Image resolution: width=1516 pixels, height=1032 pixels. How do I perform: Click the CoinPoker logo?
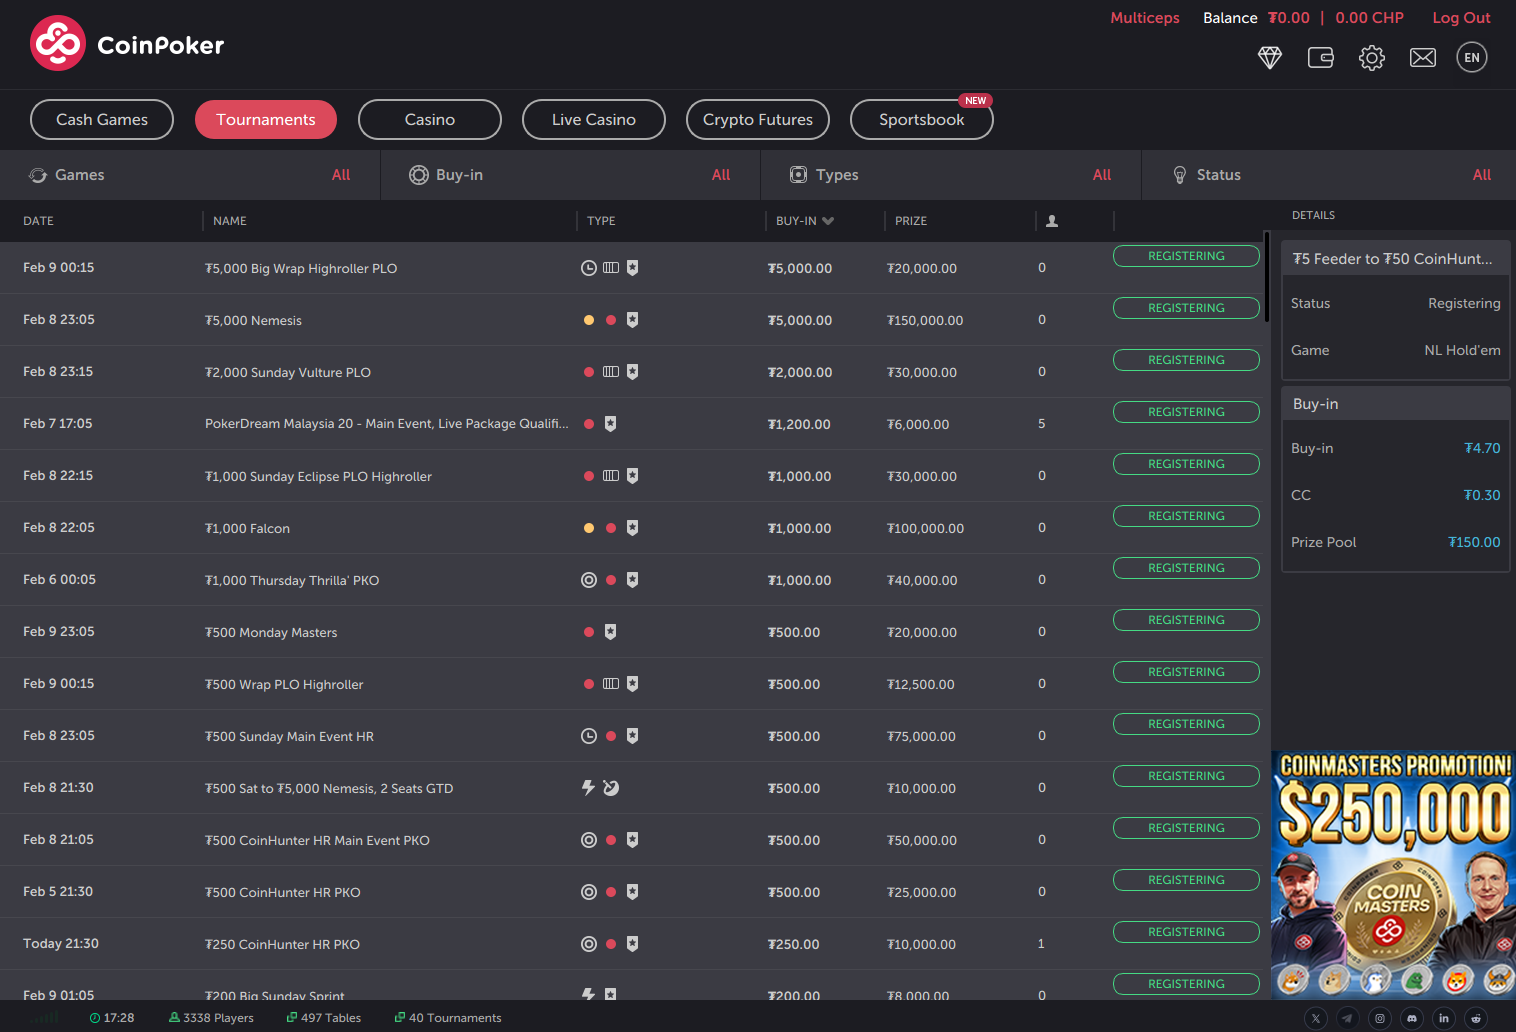(127, 44)
